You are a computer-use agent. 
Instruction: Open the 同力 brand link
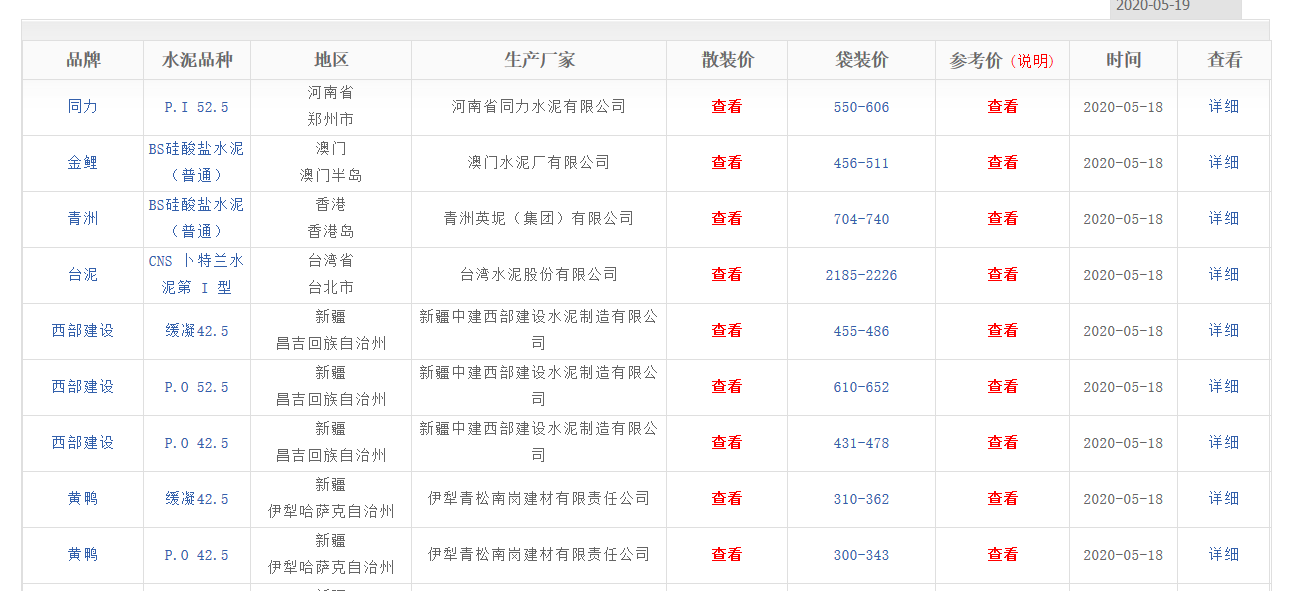83,107
